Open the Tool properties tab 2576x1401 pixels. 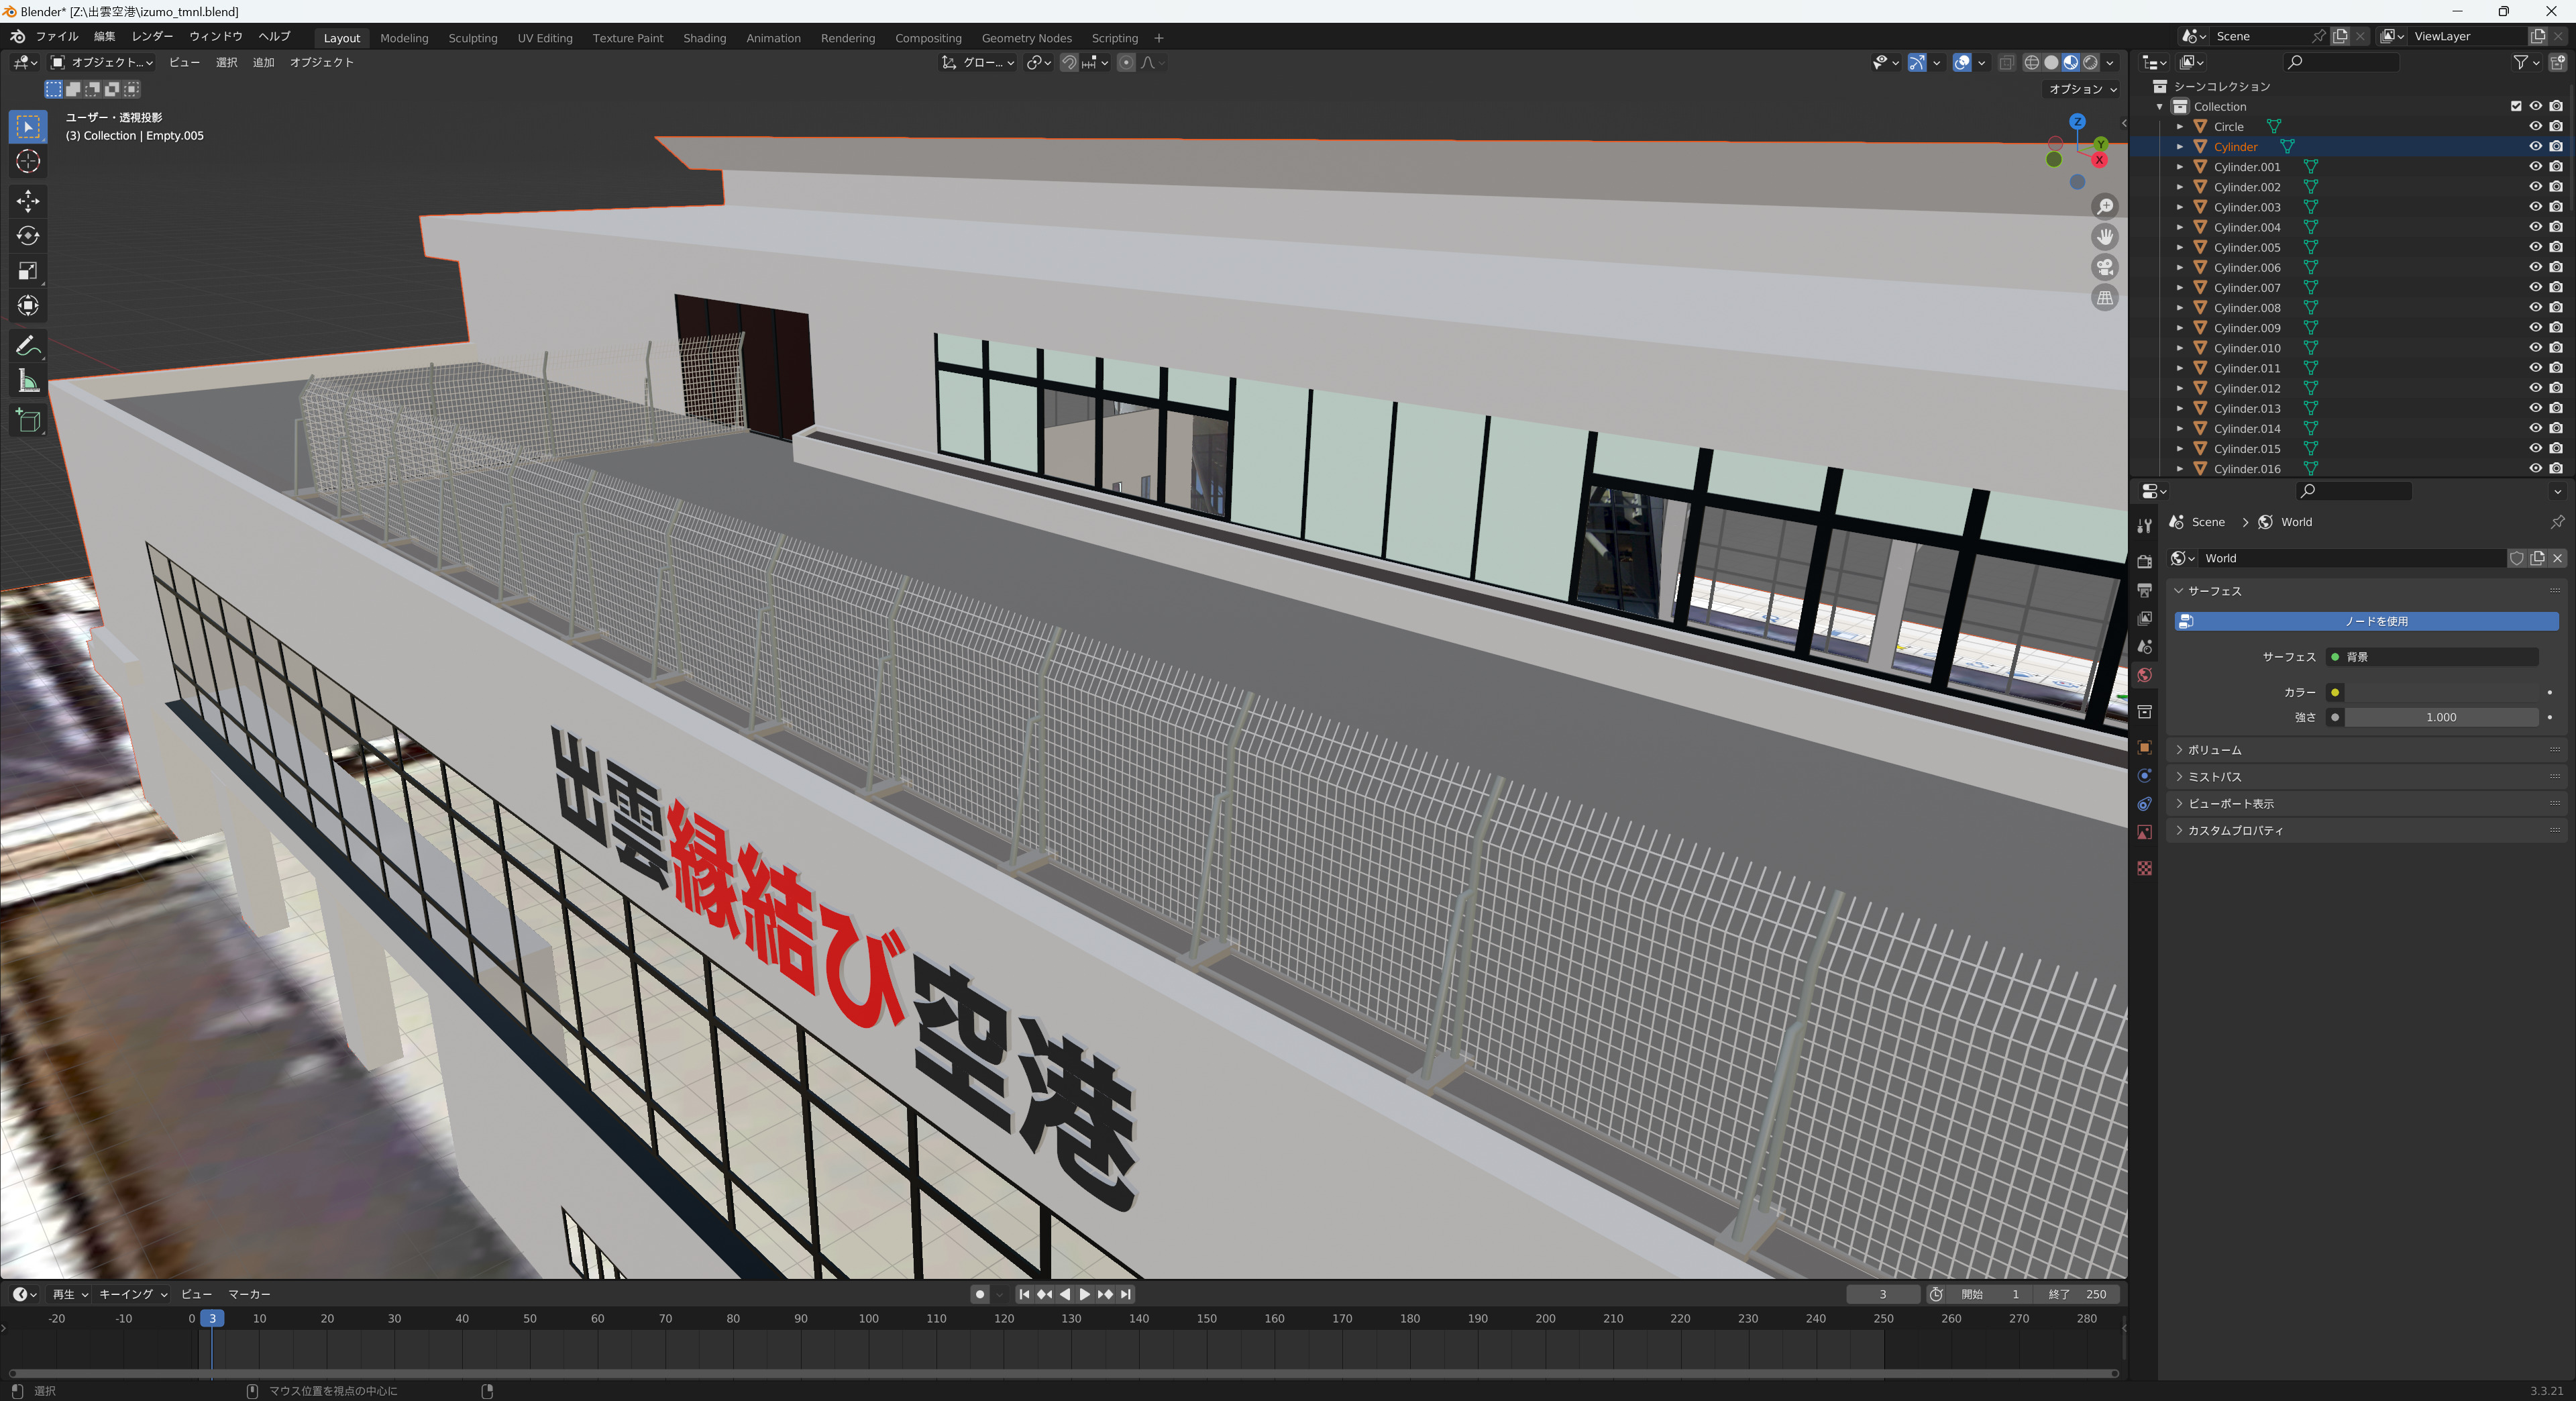(2144, 526)
